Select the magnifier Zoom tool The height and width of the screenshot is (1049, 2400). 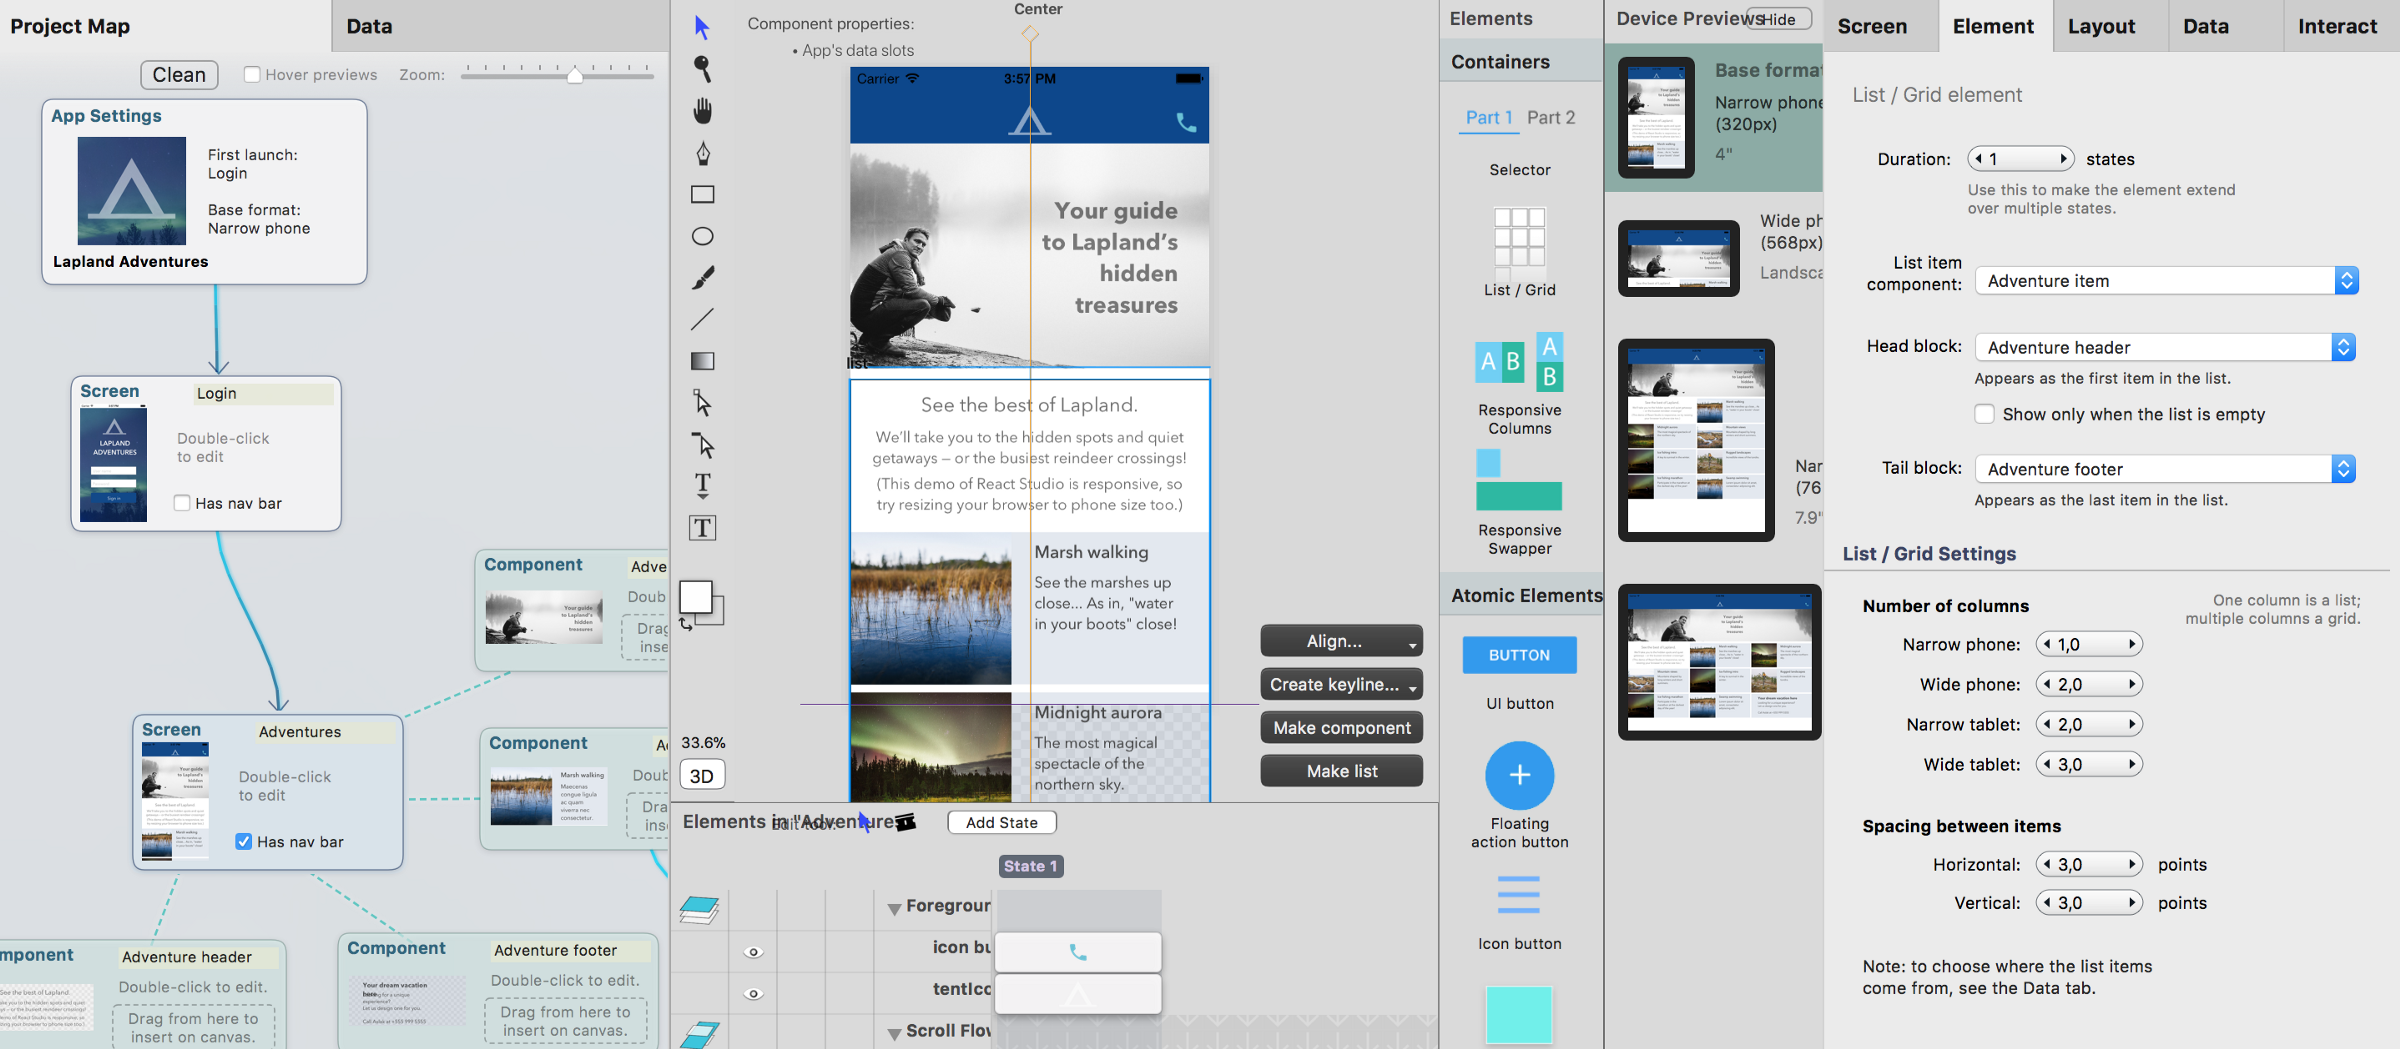[703, 68]
